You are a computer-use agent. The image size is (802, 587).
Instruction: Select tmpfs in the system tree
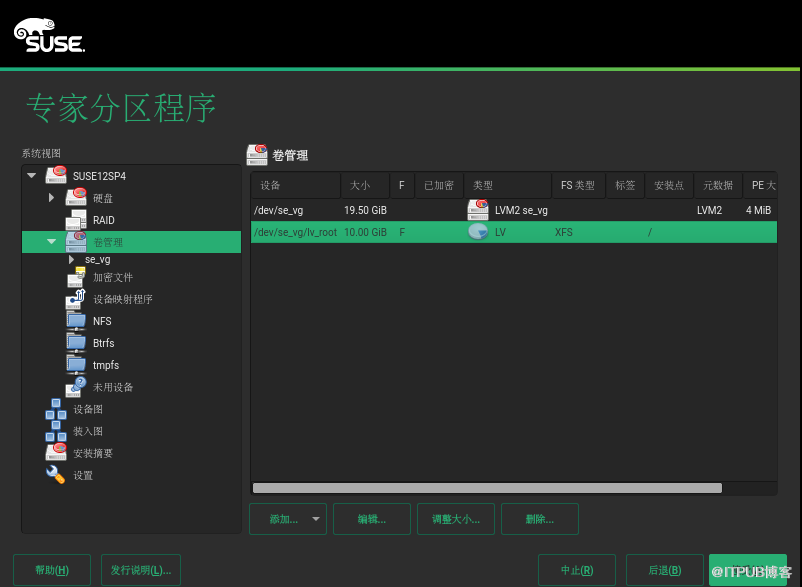click(106, 365)
